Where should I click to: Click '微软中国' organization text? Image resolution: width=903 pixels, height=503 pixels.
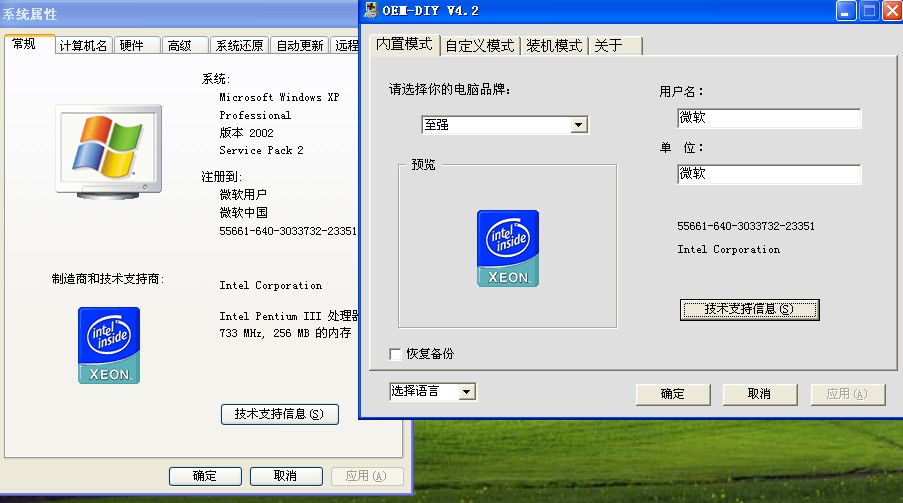(243, 213)
